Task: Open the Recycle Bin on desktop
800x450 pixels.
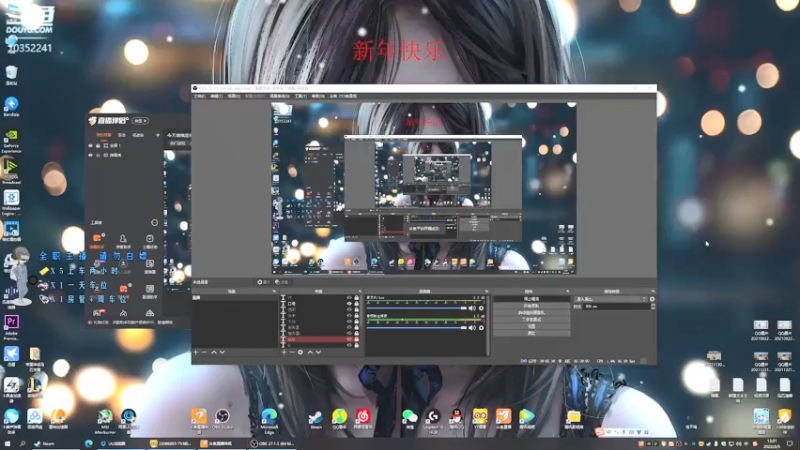Action: click(11, 75)
